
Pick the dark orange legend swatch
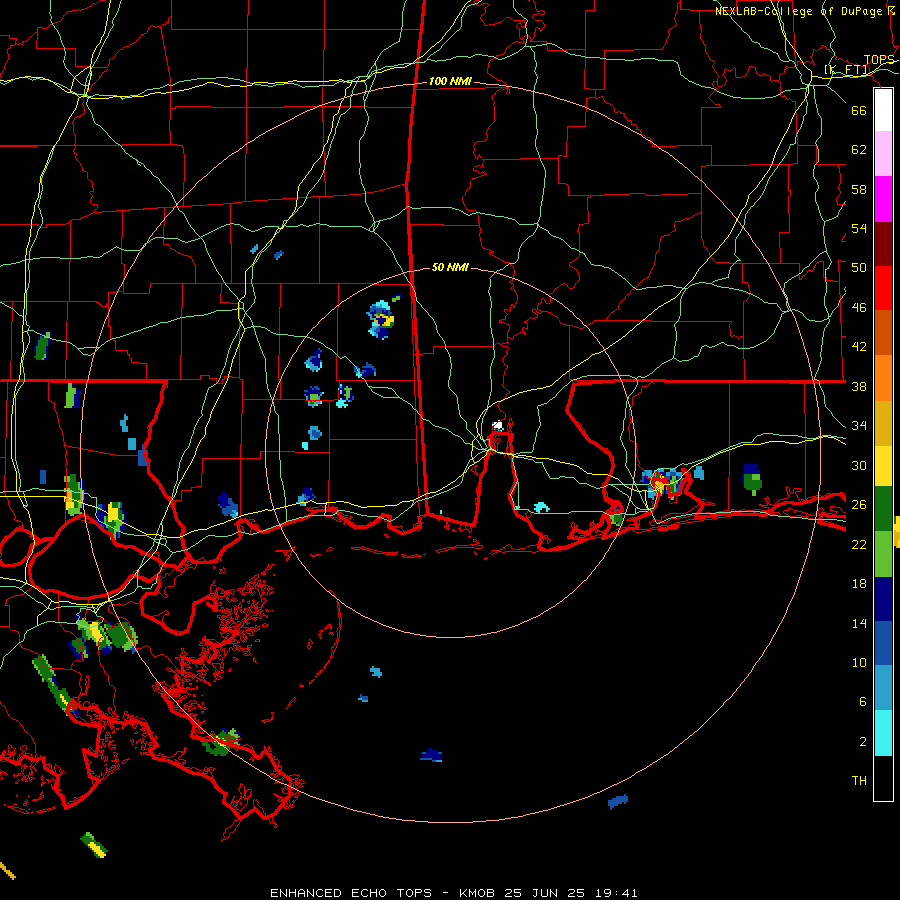[883, 332]
